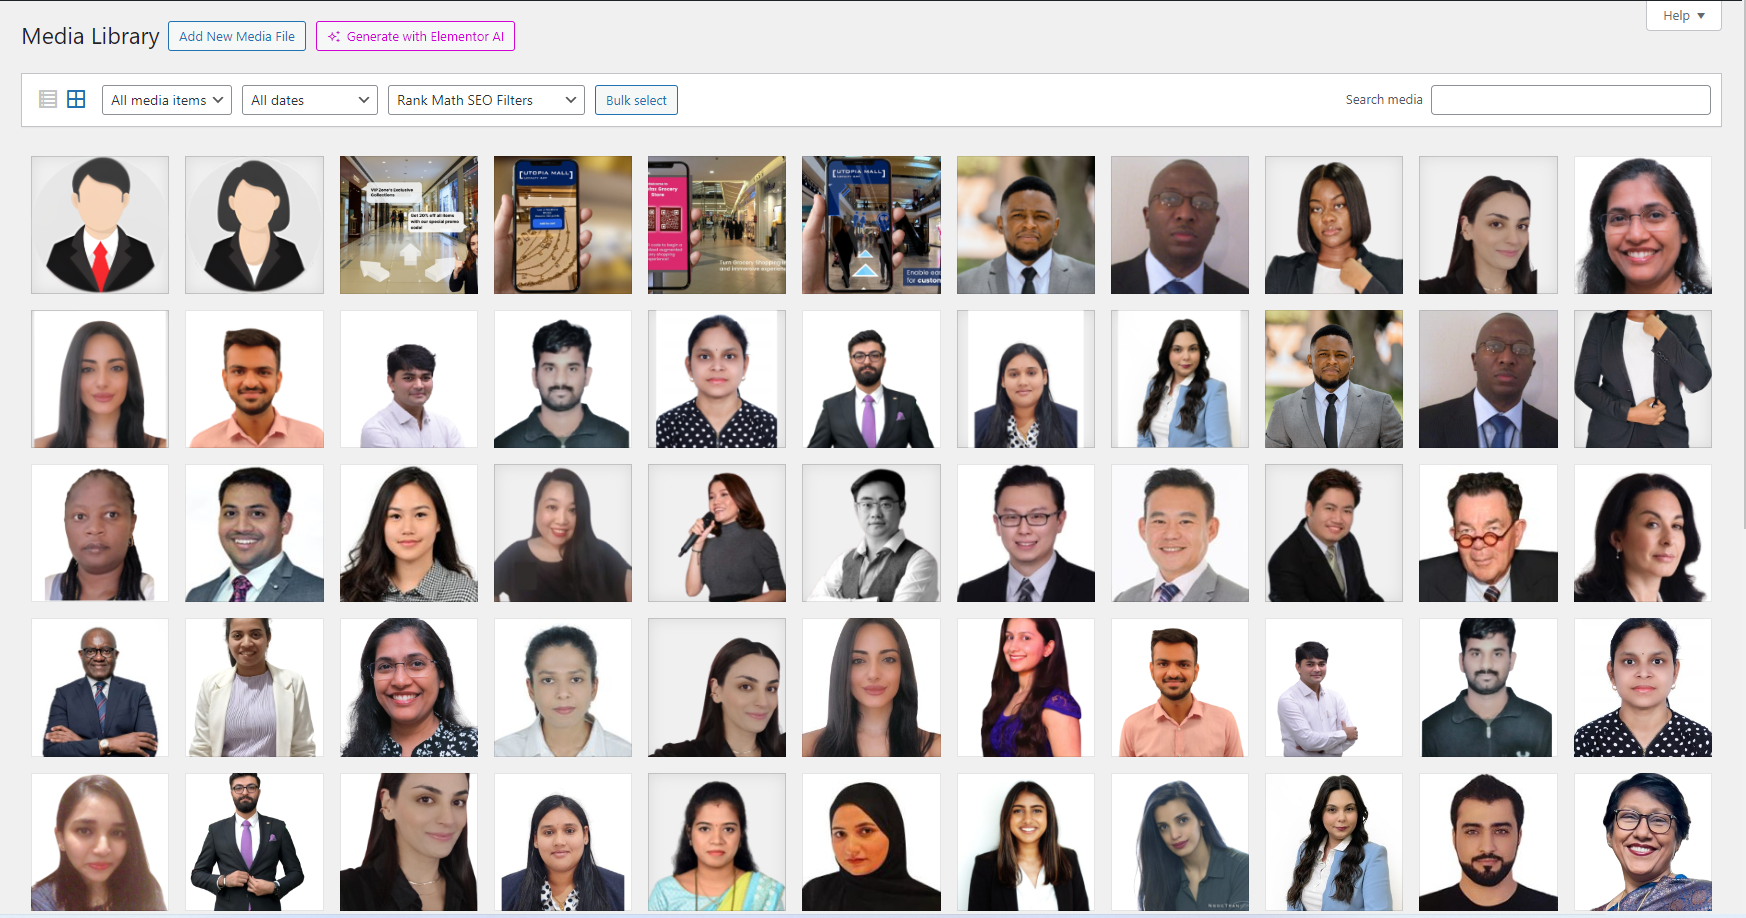The image size is (1746, 918).
Task: Click Add New Media File button
Action: (237, 36)
